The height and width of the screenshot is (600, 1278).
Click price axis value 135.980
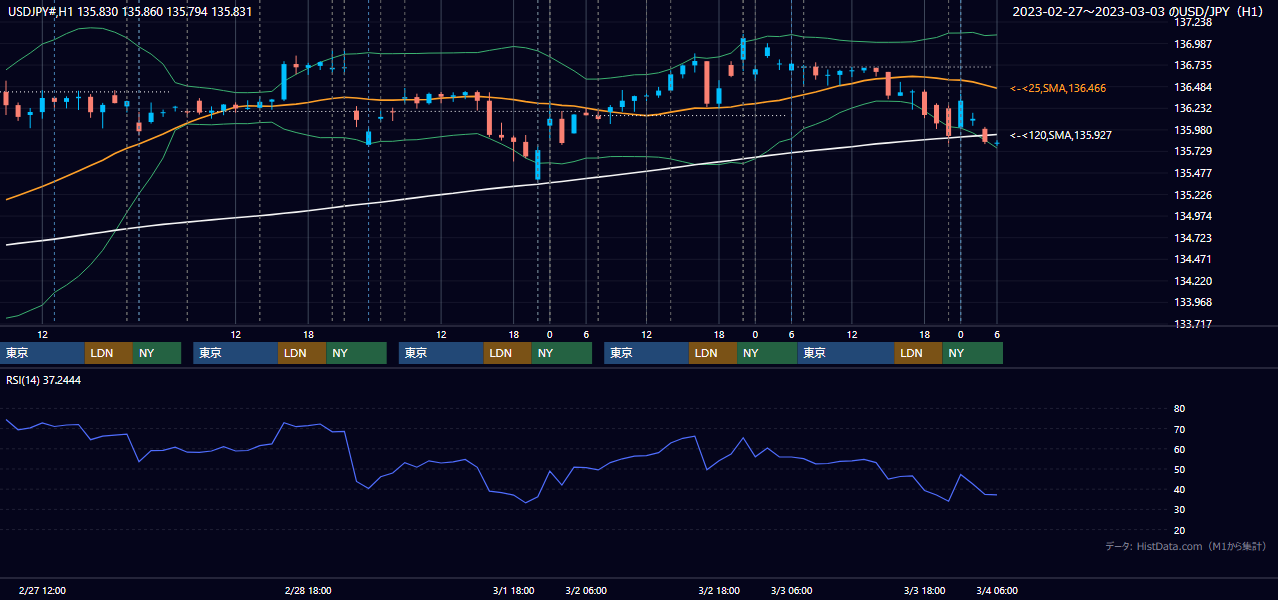click(x=1192, y=130)
